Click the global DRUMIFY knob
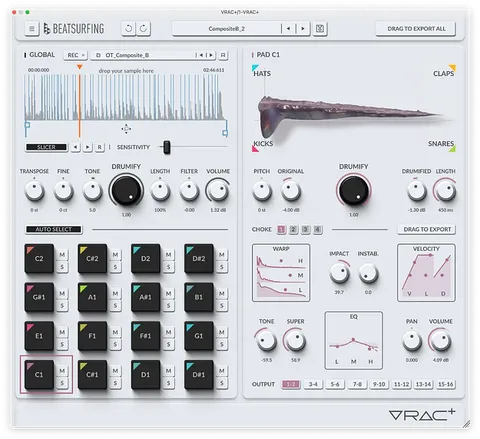The height and width of the screenshot is (439, 480). pyautogui.click(x=126, y=191)
